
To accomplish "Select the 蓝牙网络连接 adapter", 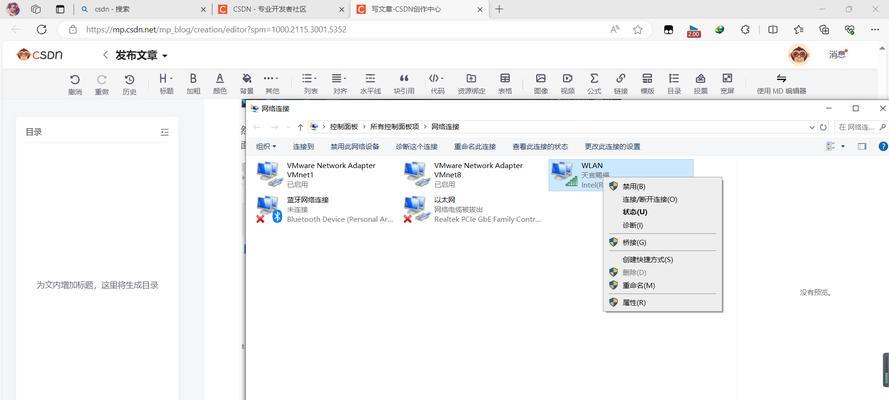I will tap(325, 209).
